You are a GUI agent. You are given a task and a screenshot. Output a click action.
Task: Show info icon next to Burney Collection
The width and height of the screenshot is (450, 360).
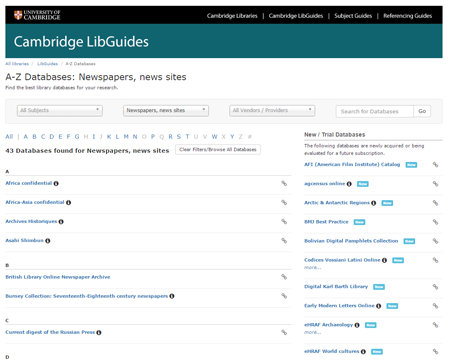click(172, 296)
